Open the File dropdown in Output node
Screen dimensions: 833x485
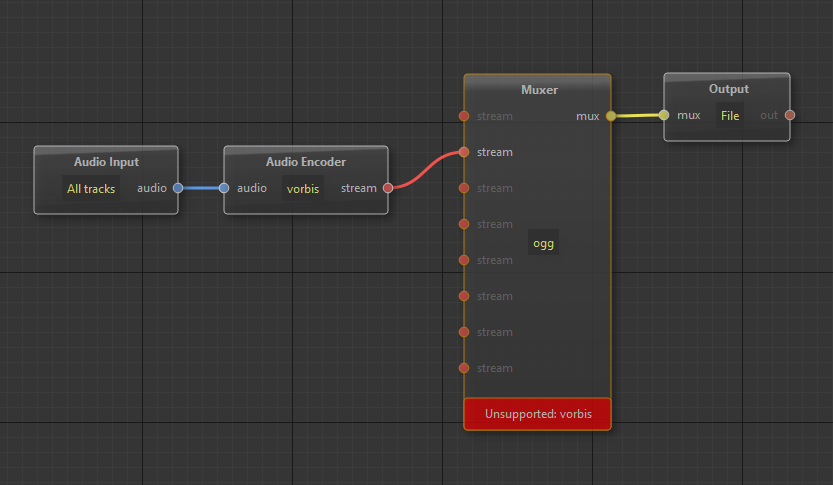pos(730,116)
